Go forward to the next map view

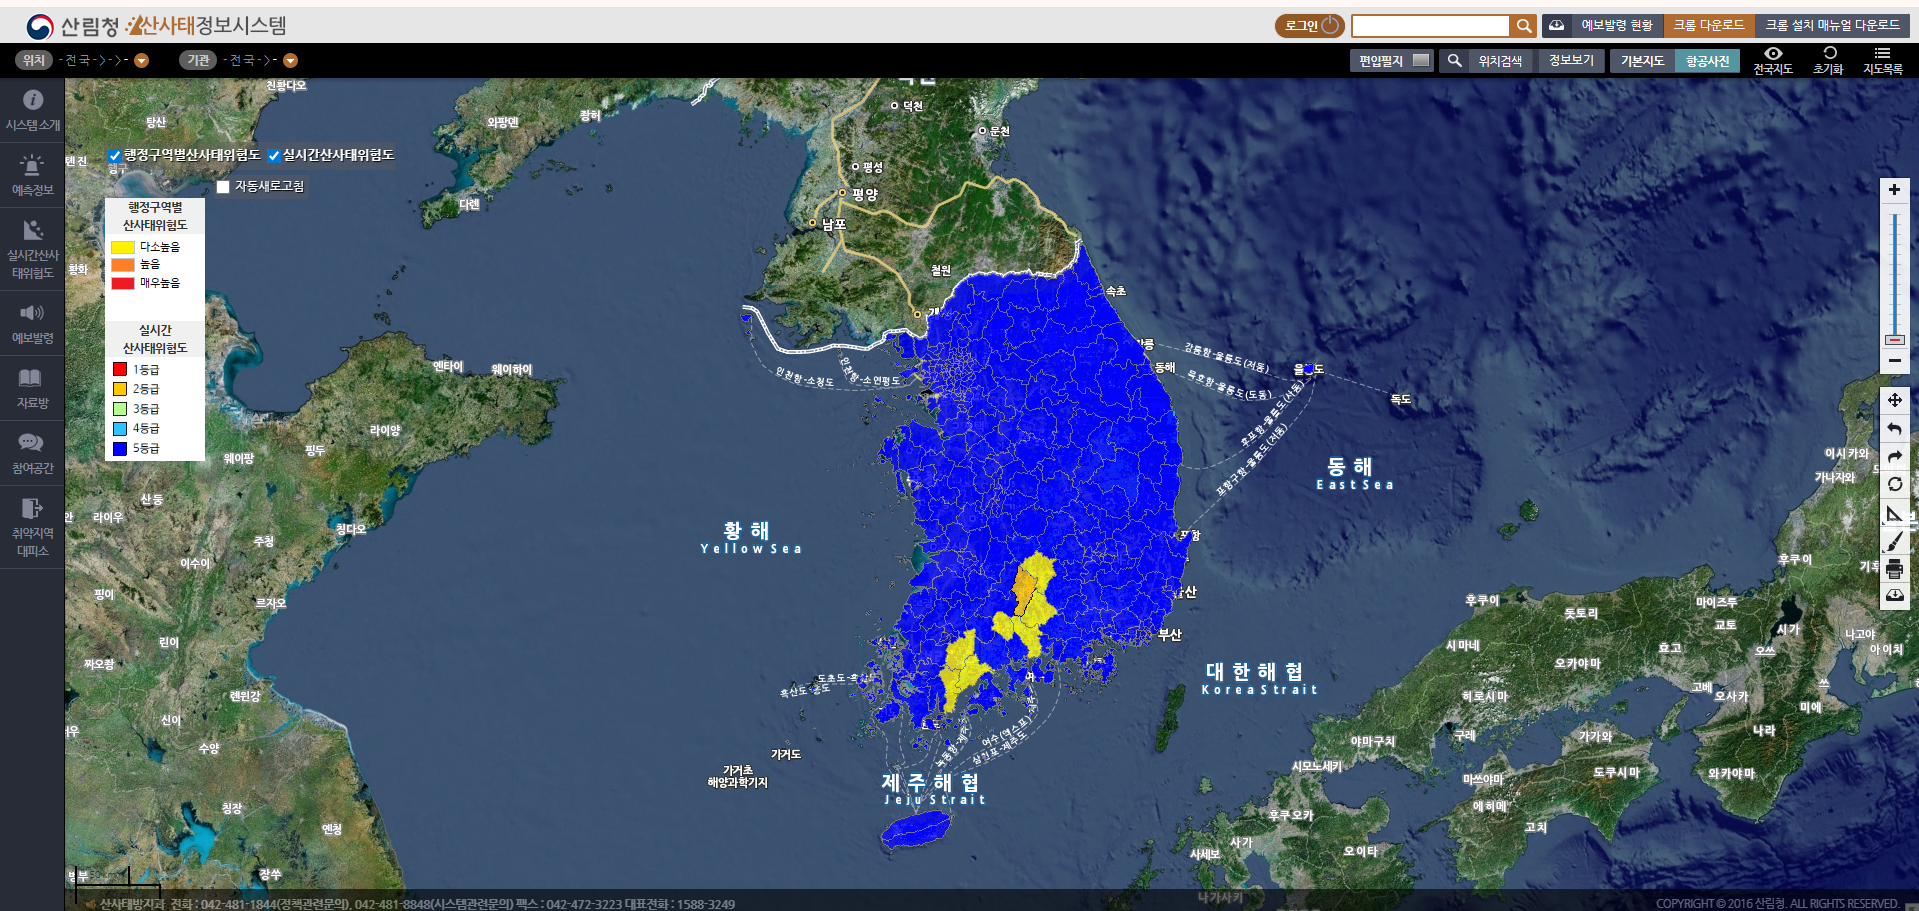coord(1894,457)
